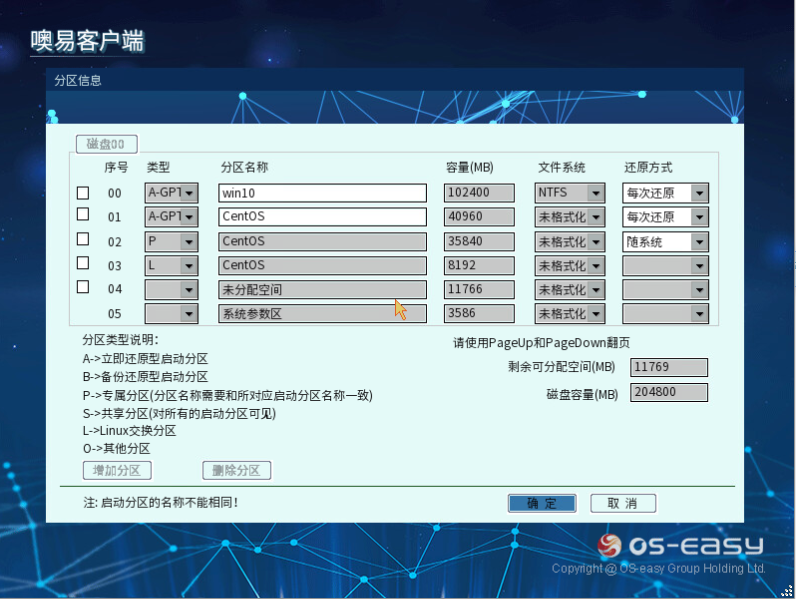Select the 102400 capacity field

[x=479, y=193]
